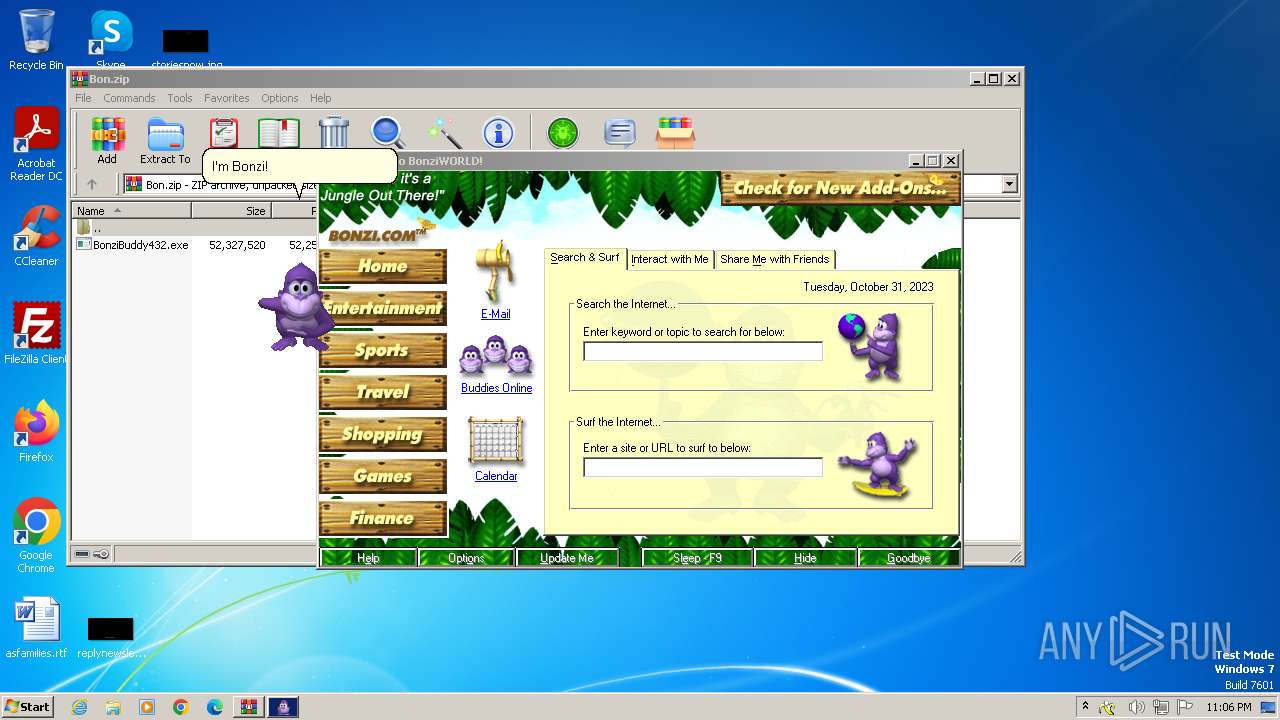Open the E-Mail mailbox icon in BonziWORLD
This screenshot has width=1280, height=720.
(495, 271)
